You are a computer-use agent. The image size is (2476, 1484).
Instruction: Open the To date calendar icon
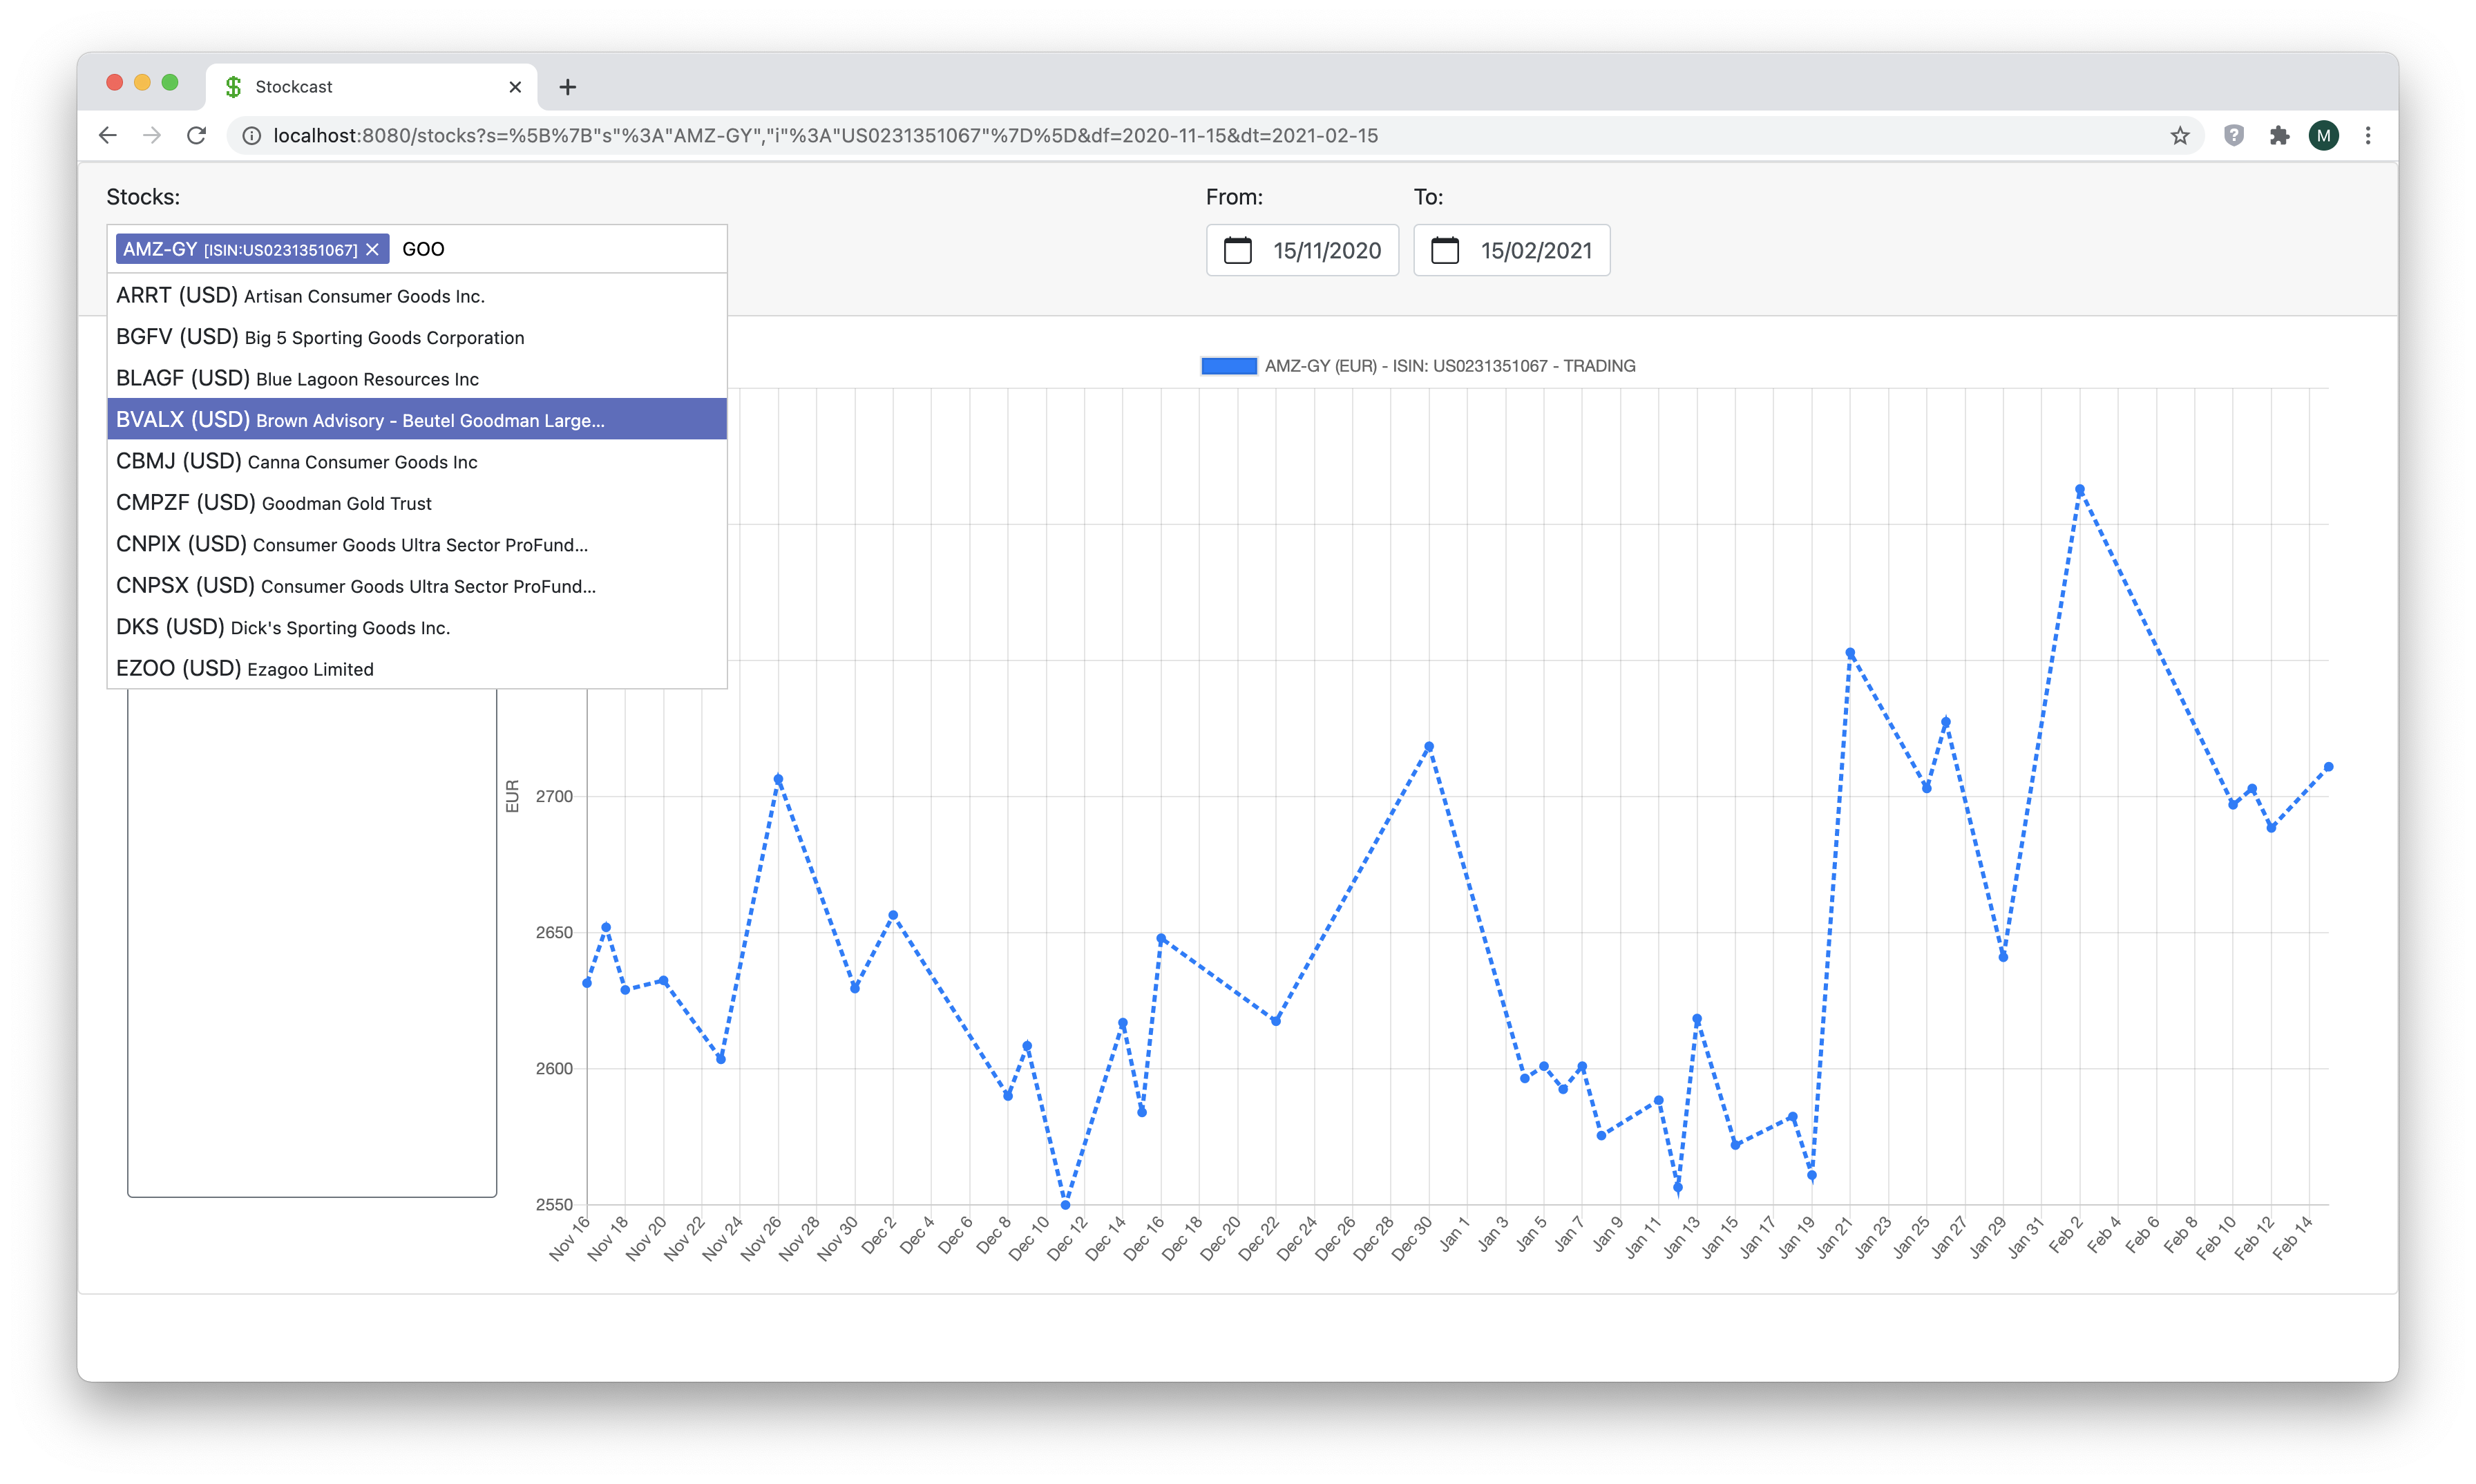(1445, 250)
